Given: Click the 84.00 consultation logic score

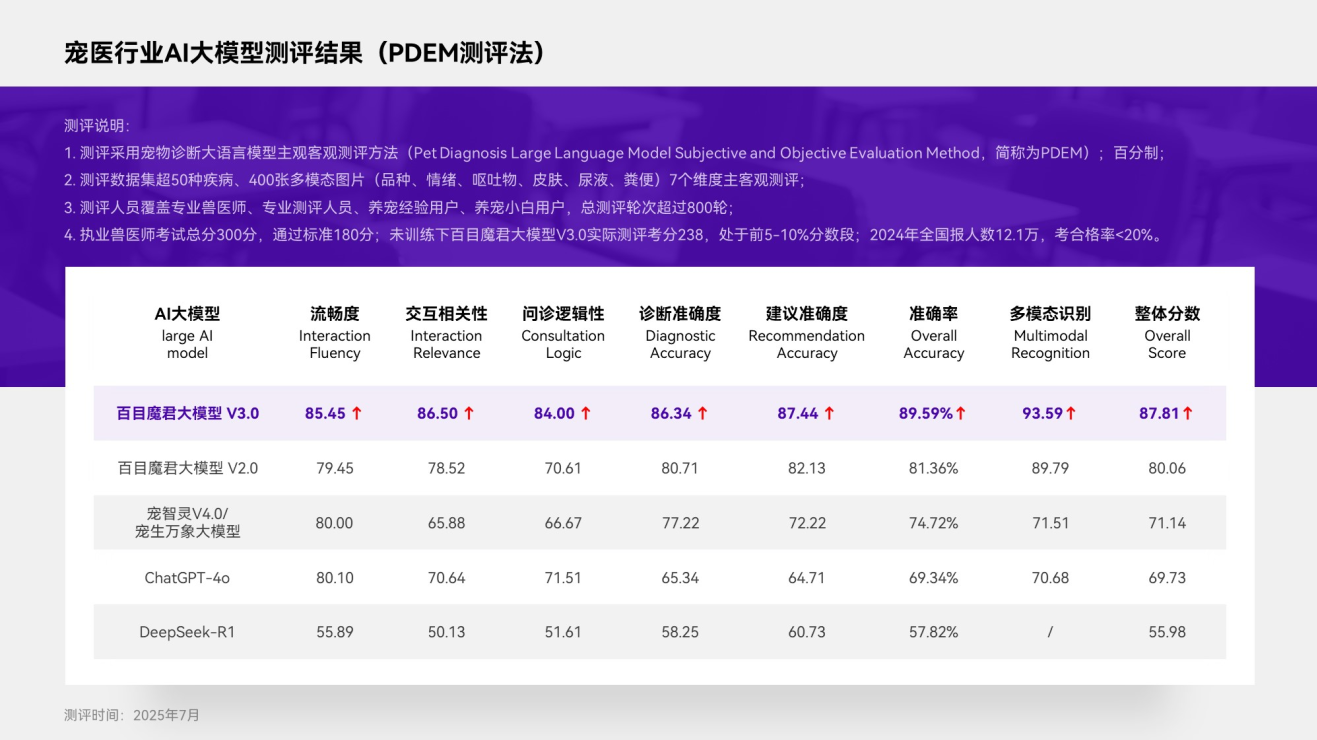Looking at the screenshot, I should coord(554,413).
